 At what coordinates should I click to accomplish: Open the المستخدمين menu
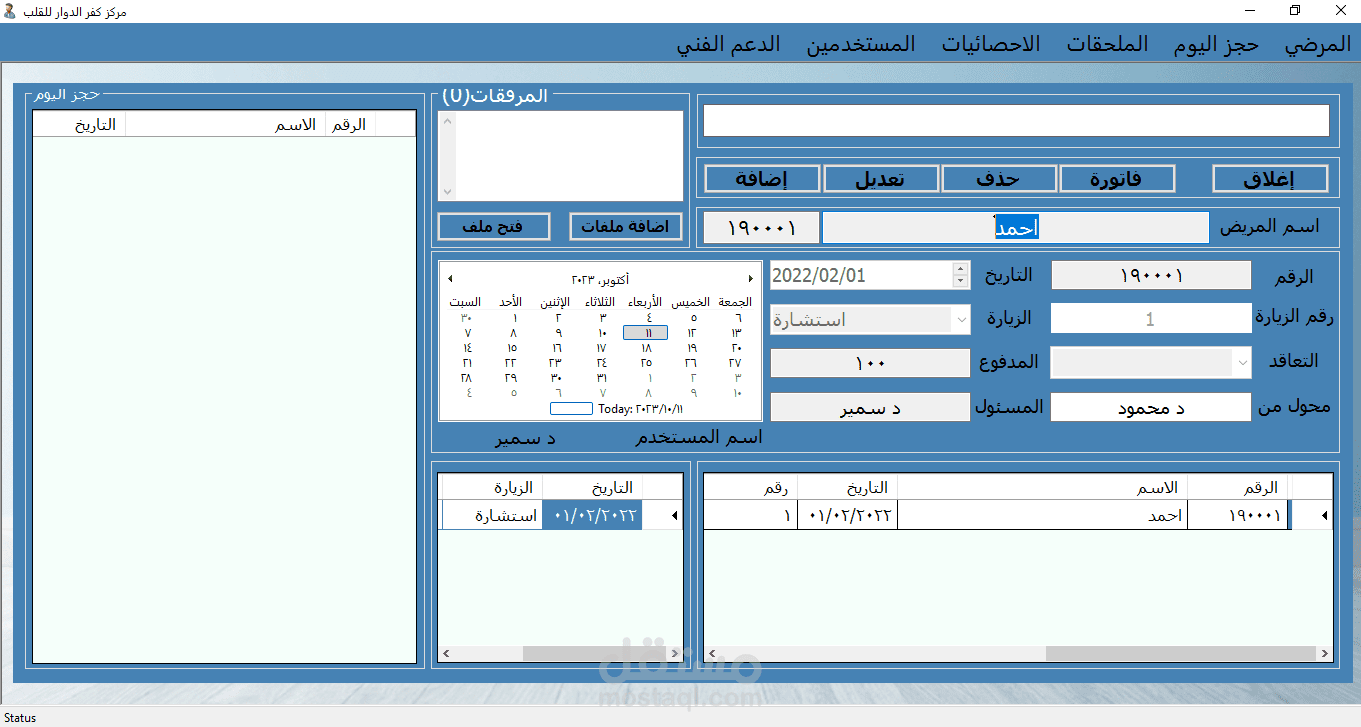862,44
